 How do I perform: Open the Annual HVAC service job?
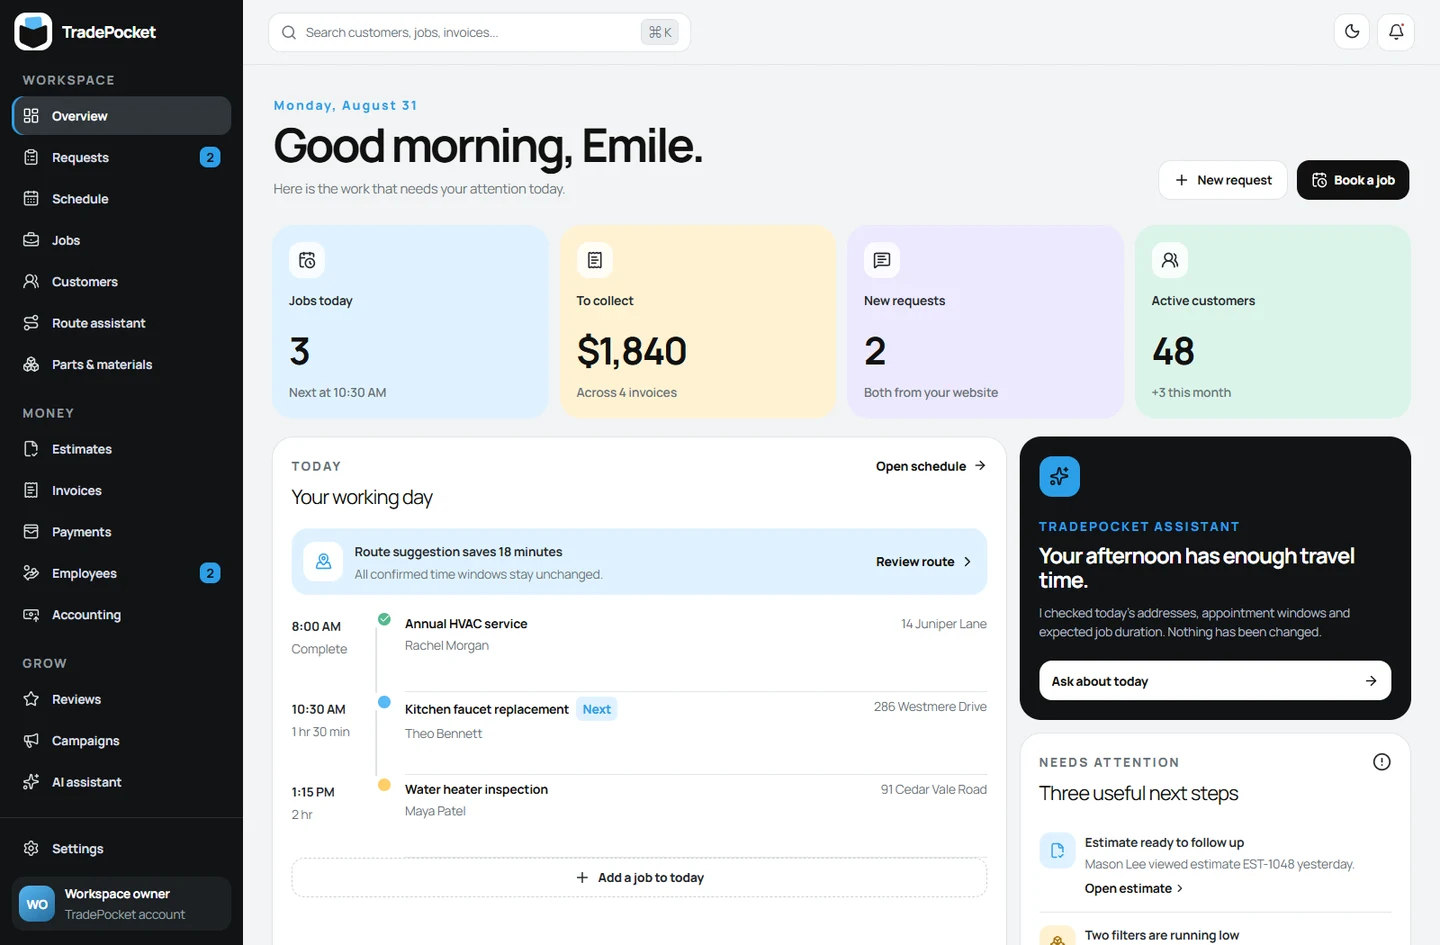pos(466,624)
